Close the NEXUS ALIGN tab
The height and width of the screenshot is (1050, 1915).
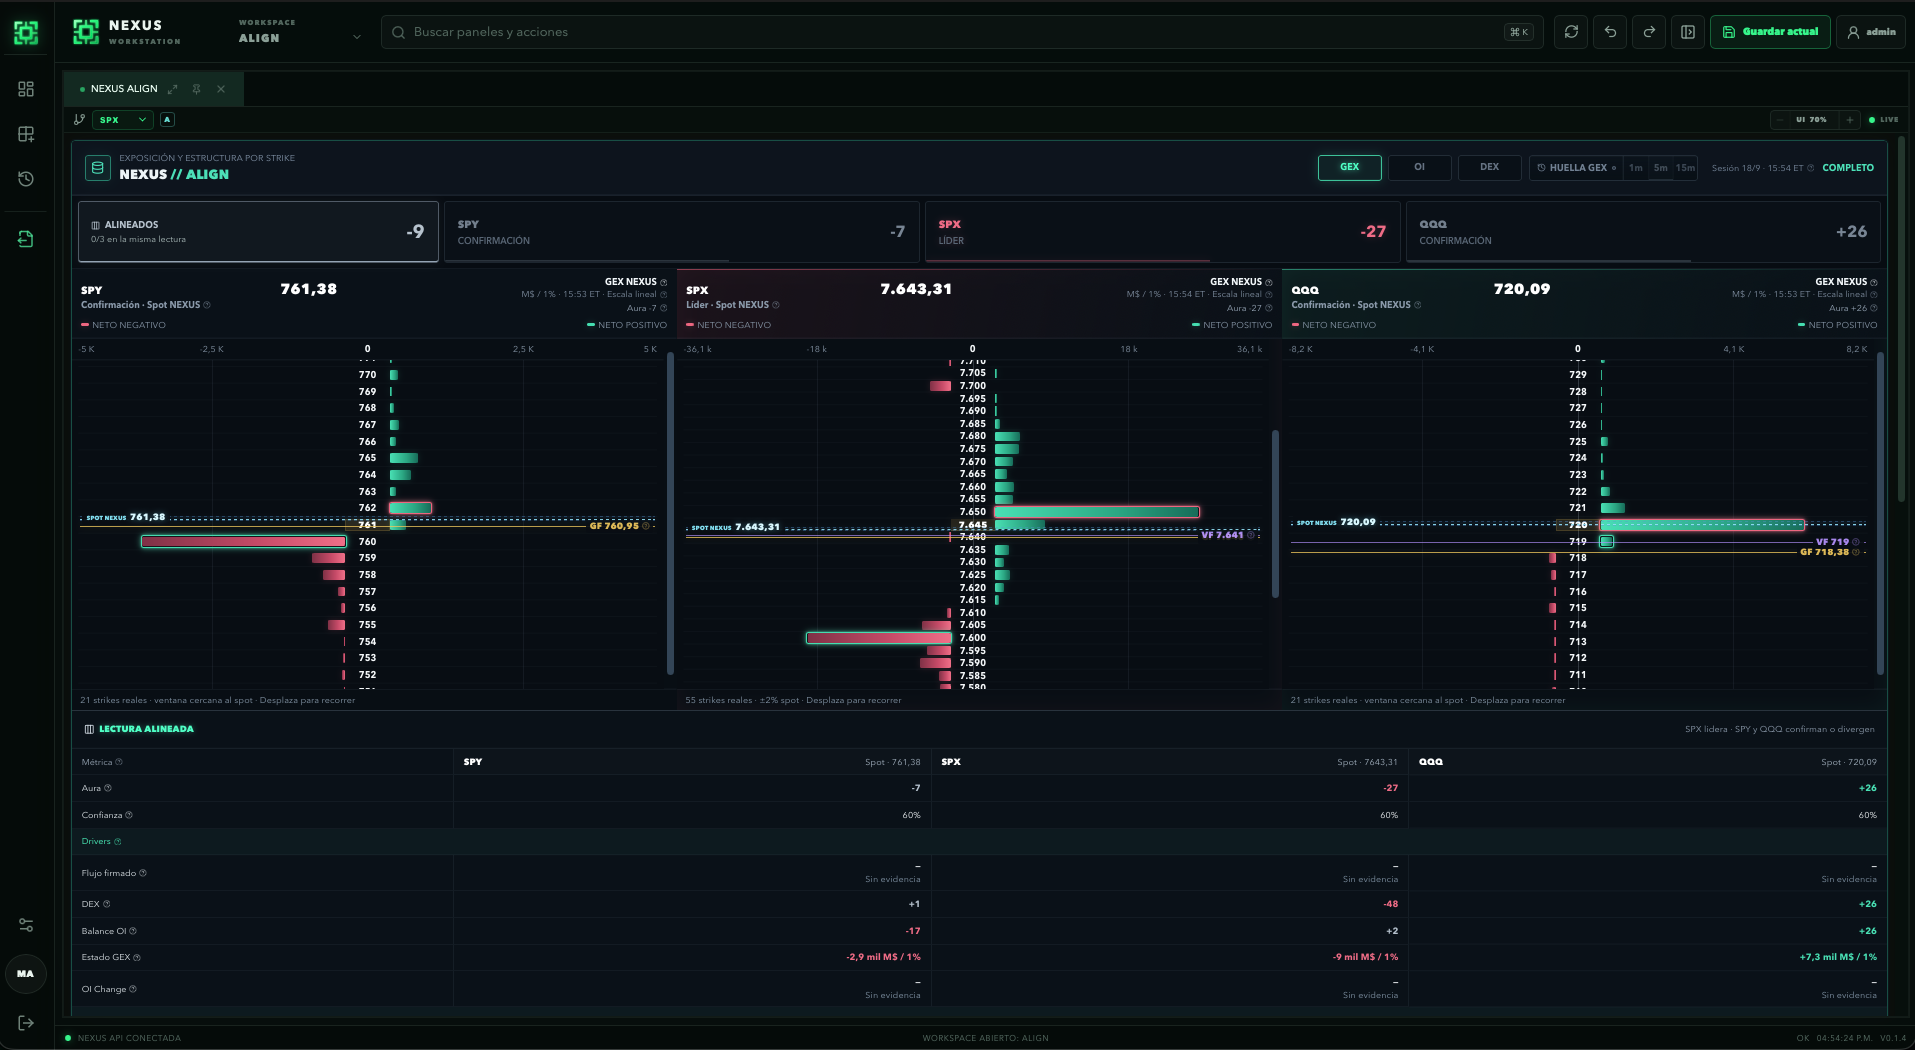[x=221, y=89]
